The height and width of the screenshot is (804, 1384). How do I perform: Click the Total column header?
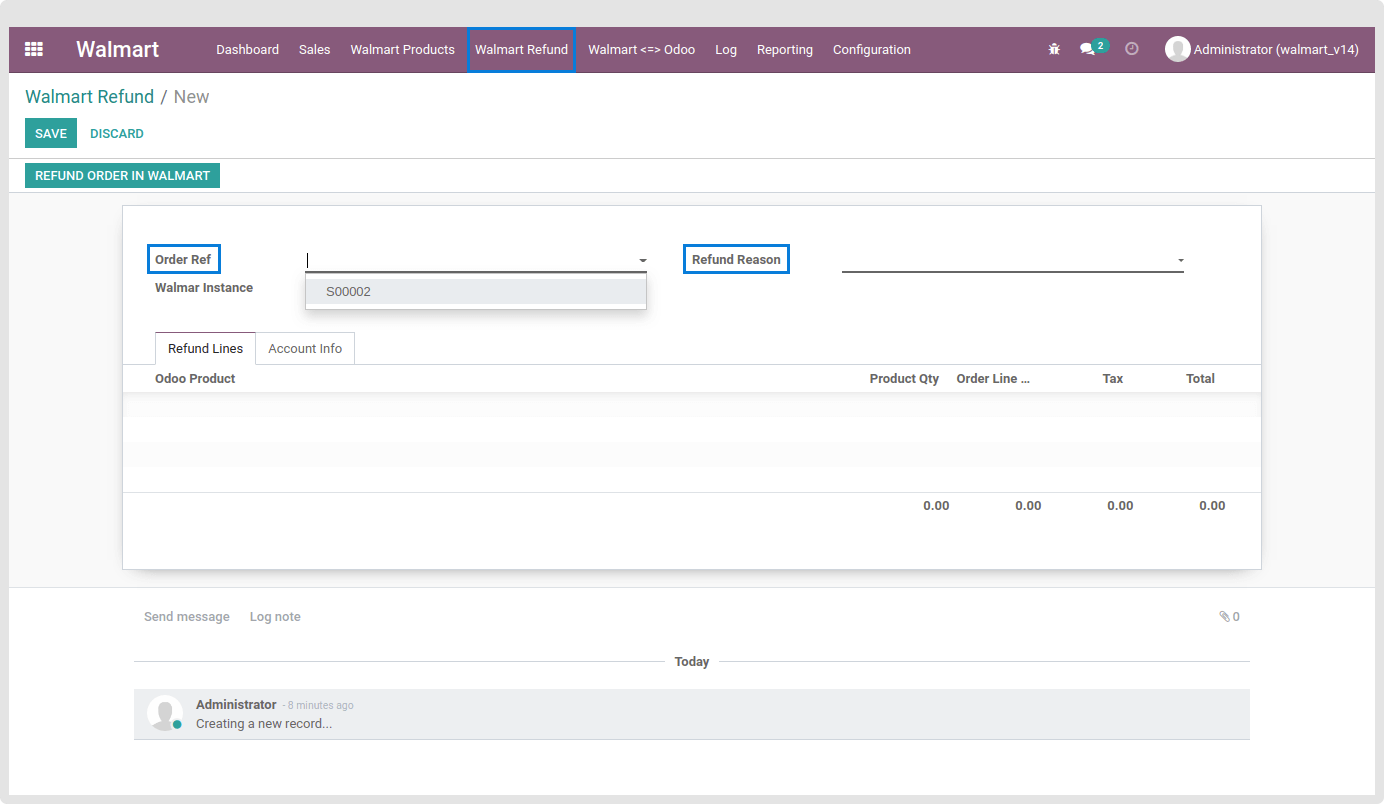pos(1200,379)
